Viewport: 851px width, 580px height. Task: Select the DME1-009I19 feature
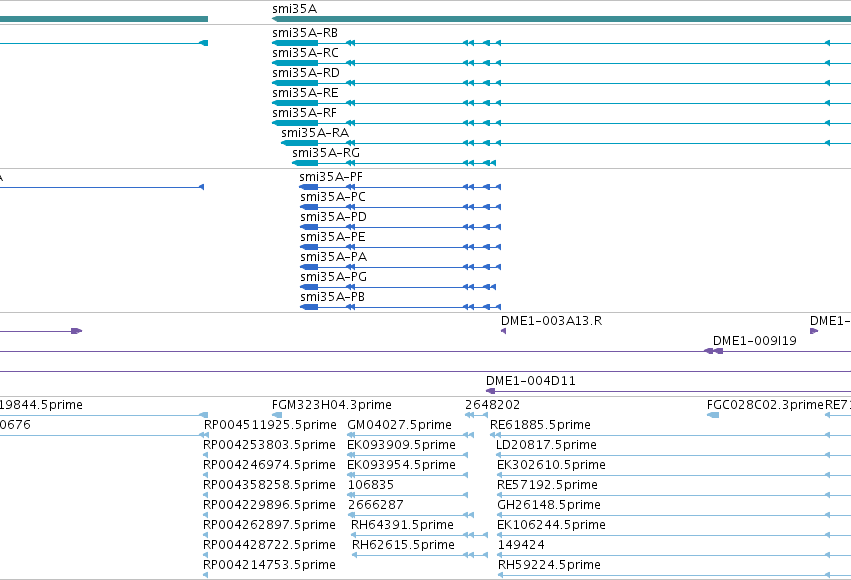coord(754,341)
